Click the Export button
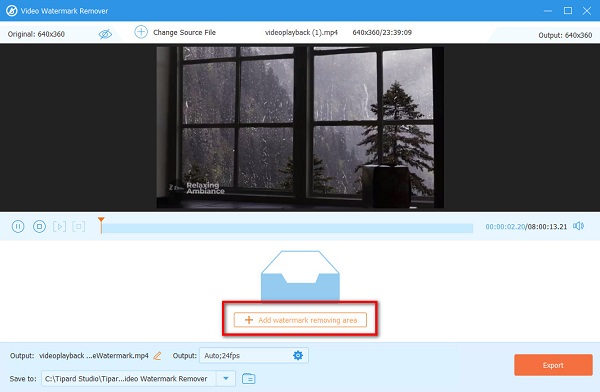600x392 pixels. (x=553, y=365)
